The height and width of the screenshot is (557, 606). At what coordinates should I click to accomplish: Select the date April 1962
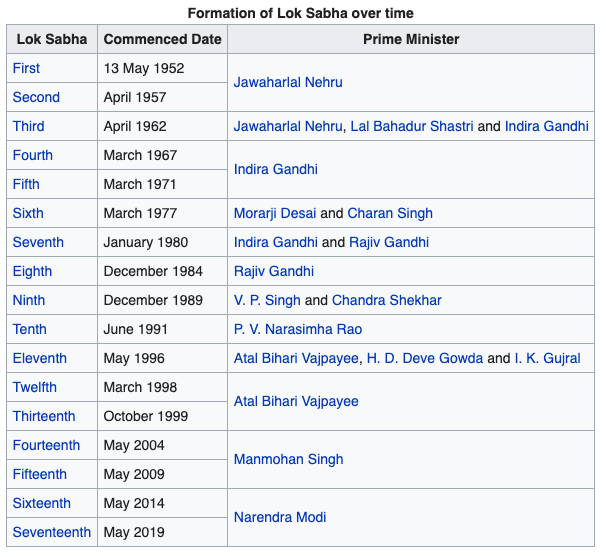click(135, 126)
